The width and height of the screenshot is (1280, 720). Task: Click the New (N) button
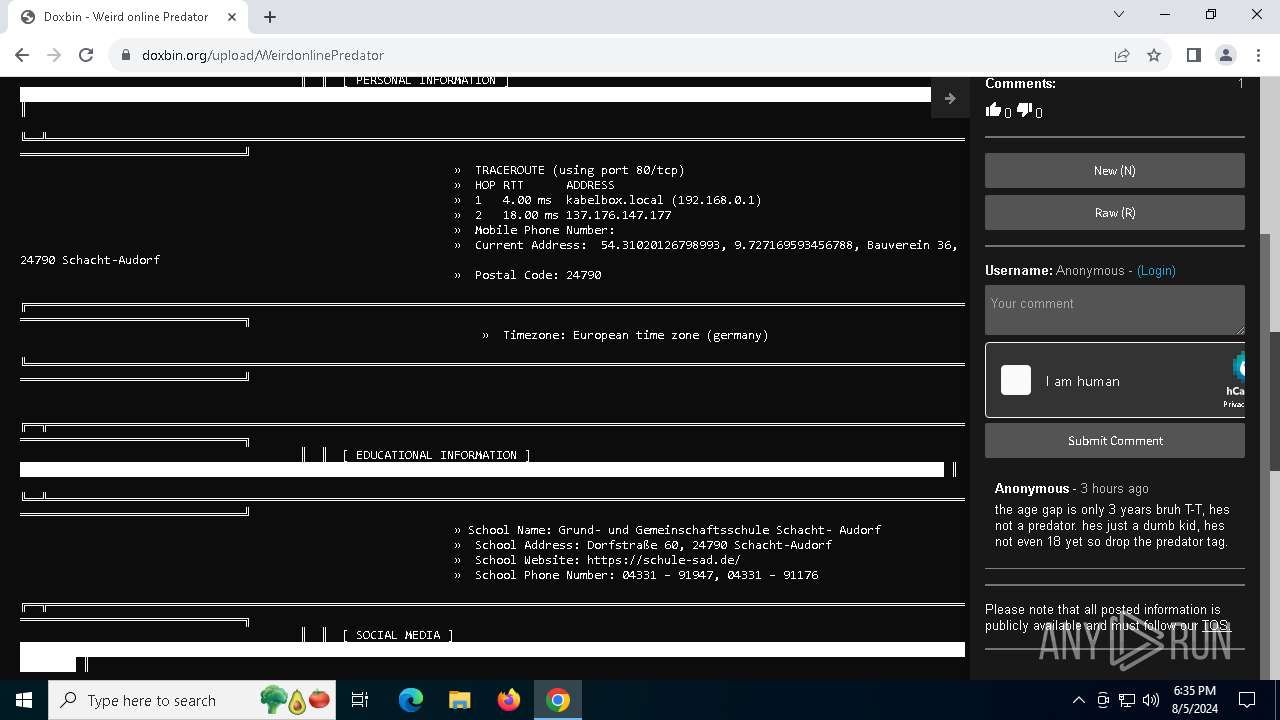[x=1115, y=171]
